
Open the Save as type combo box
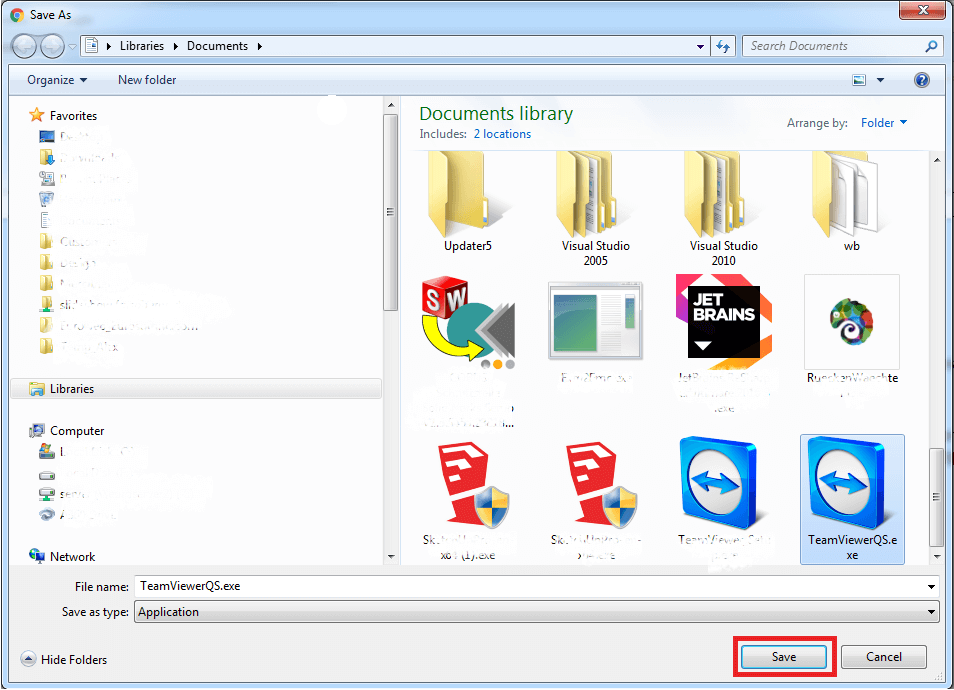536,612
